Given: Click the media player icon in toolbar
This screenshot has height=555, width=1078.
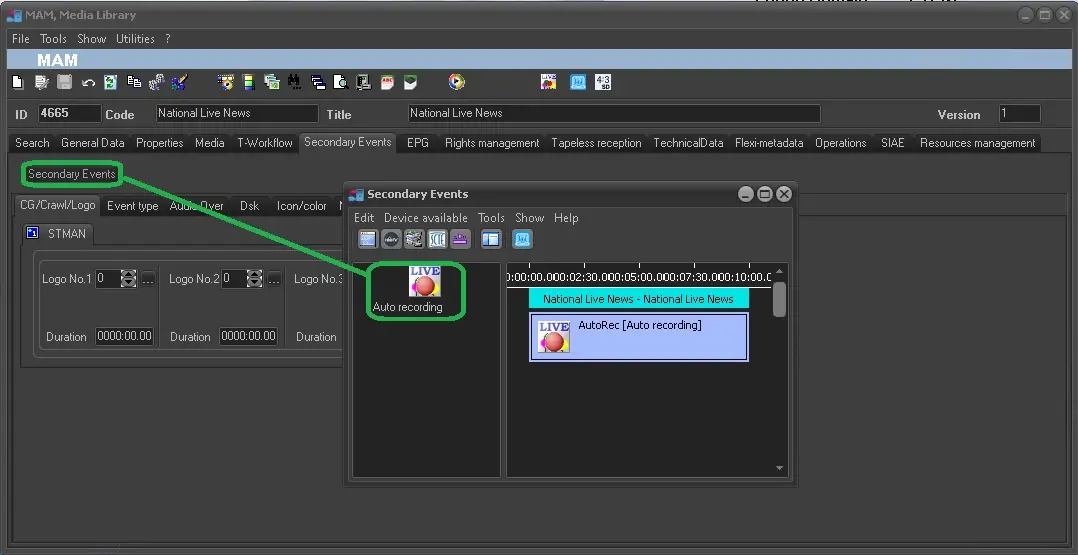Looking at the screenshot, I should (x=456, y=83).
